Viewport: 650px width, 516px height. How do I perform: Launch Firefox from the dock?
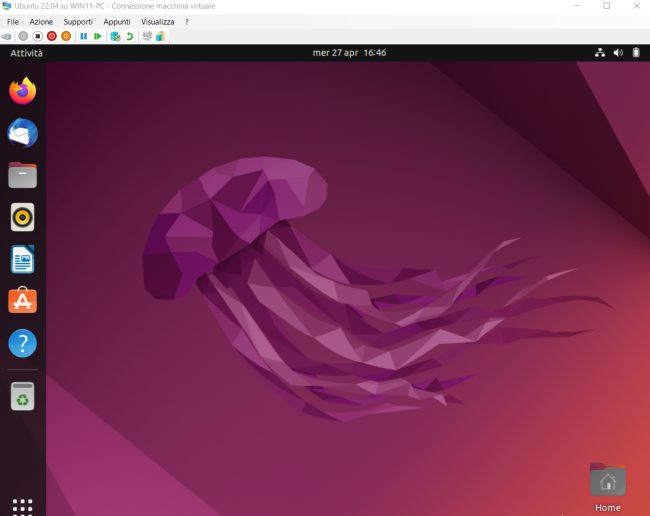pos(23,91)
